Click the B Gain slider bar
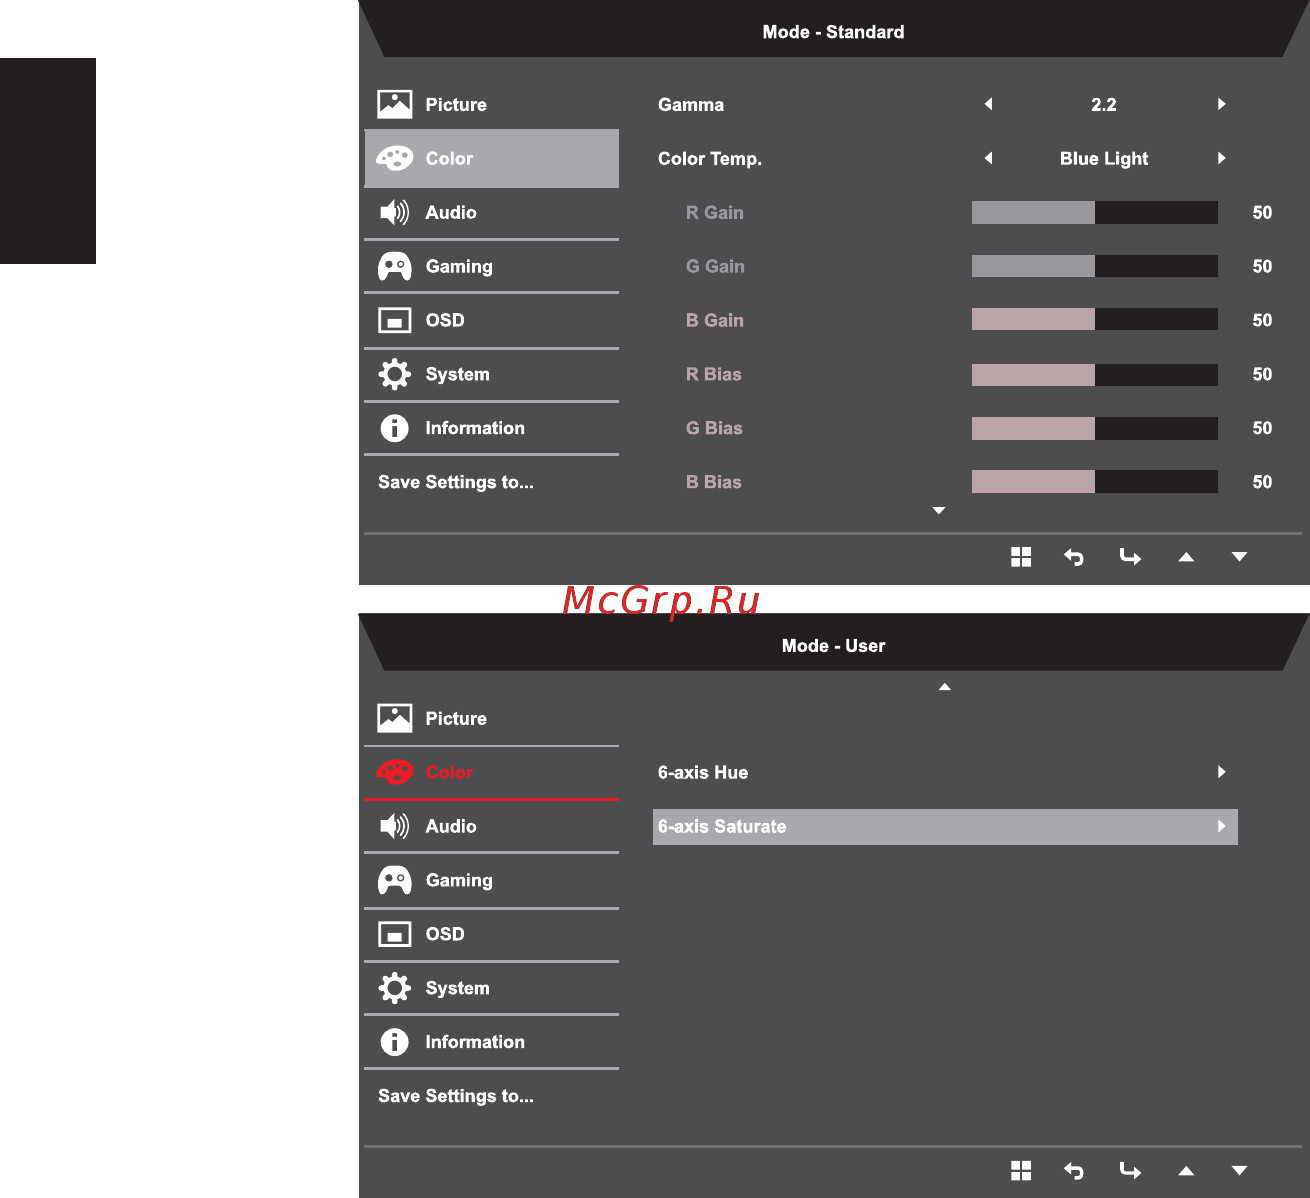The image size is (1310, 1198). coord(1095,320)
